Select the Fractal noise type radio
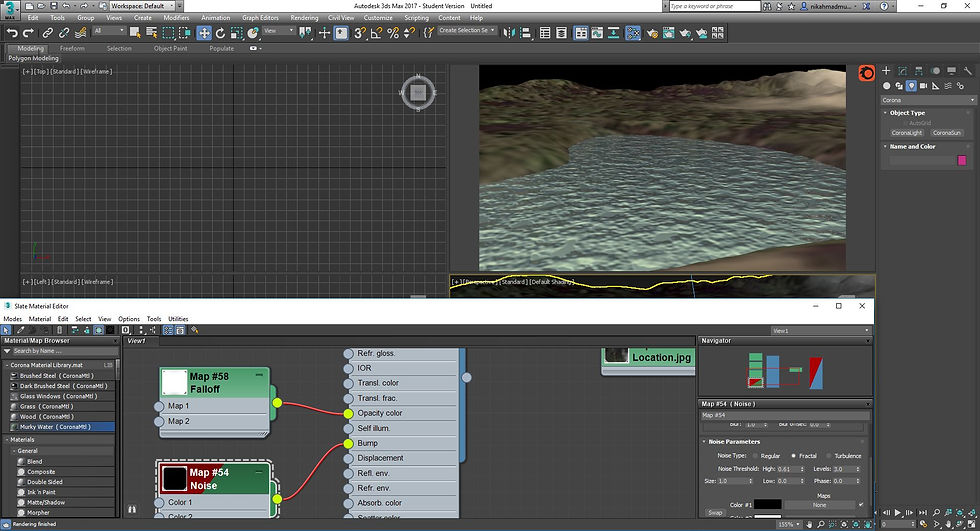Screen dimensions: 980x531 coord(793,456)
